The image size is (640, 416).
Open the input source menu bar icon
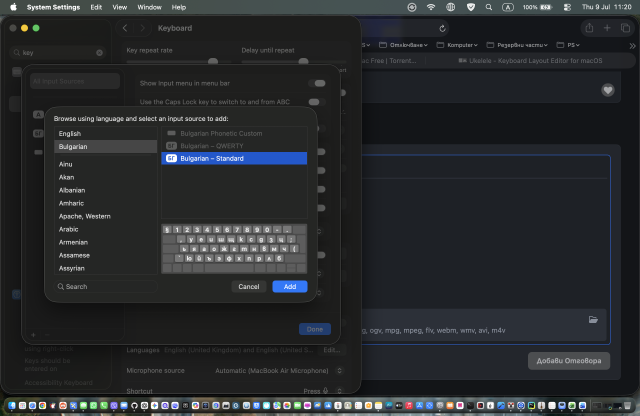point(507,7)
